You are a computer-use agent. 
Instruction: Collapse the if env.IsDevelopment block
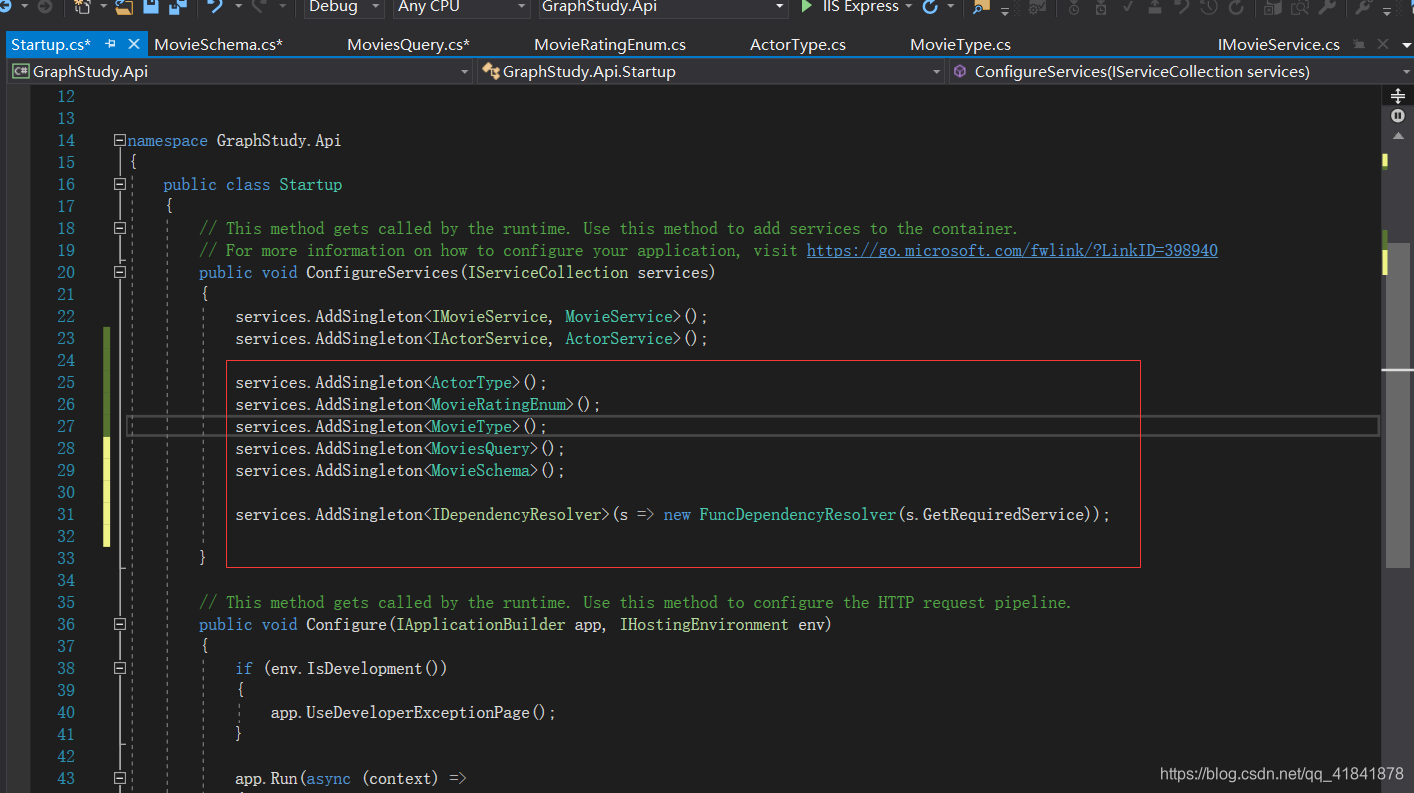click(x=120, y=669)
